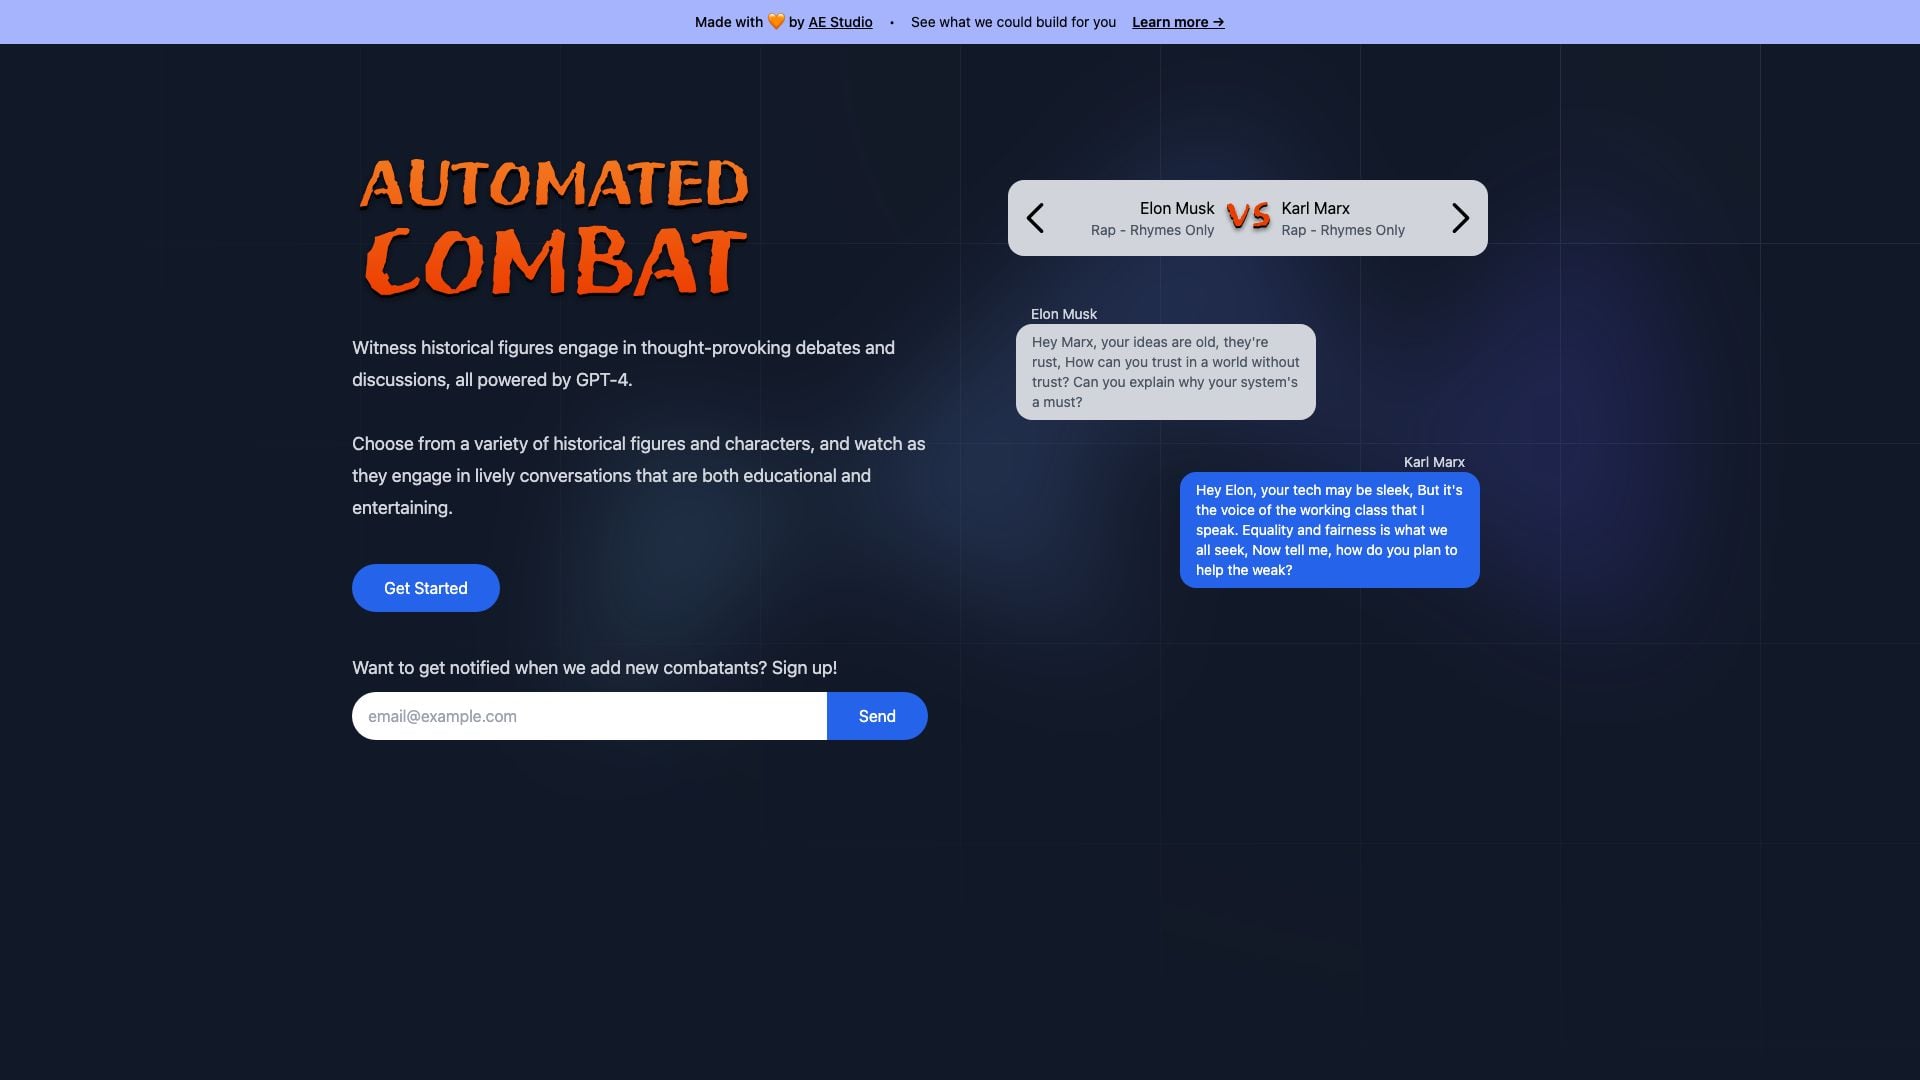Go to next matchup with right chevron
Screen dimensions: 1920x1080
point(1460,218)
